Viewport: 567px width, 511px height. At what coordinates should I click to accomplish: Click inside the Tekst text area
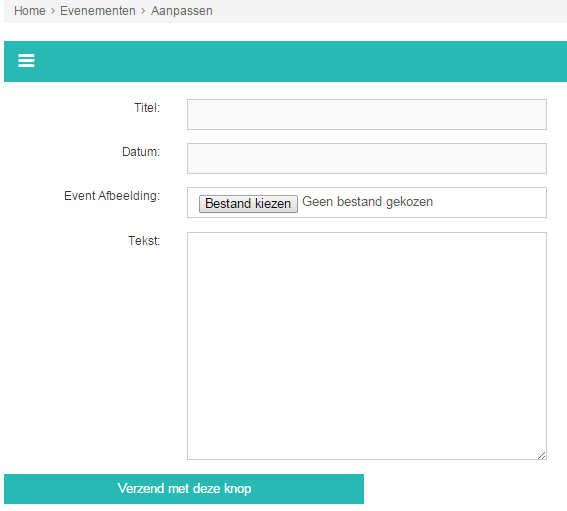click(x=367, y=346)
